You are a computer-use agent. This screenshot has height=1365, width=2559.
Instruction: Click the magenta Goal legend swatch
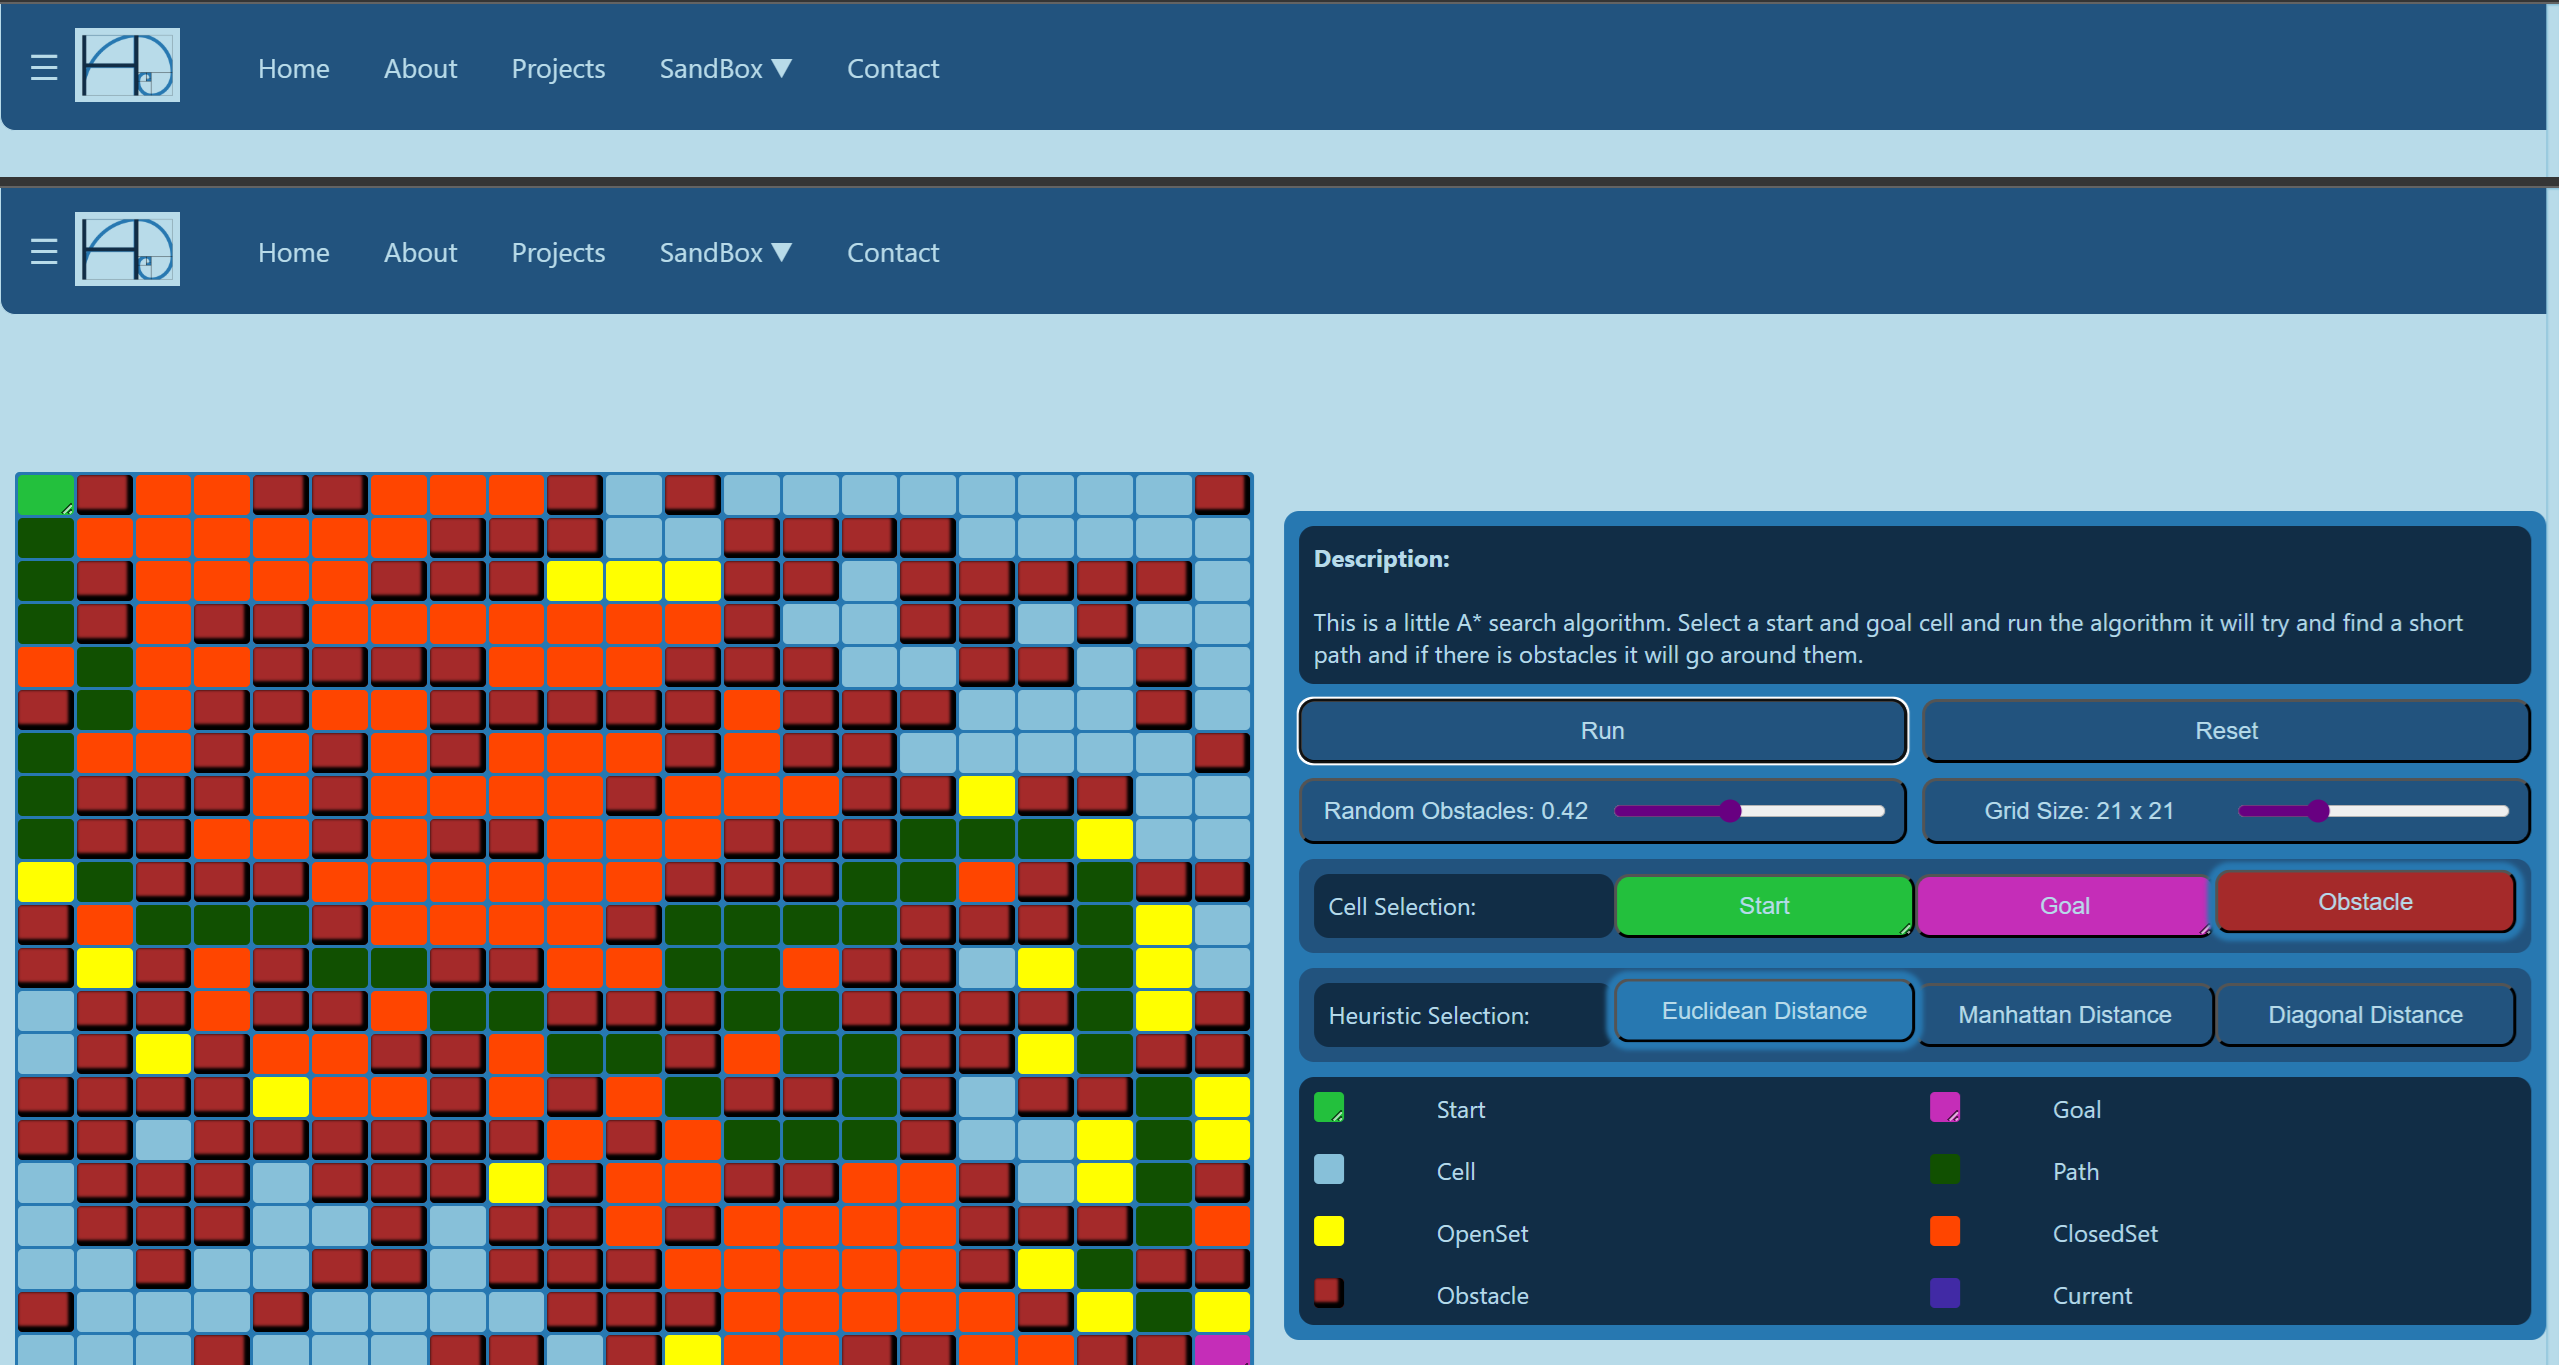click(x=1944, y=1107)
